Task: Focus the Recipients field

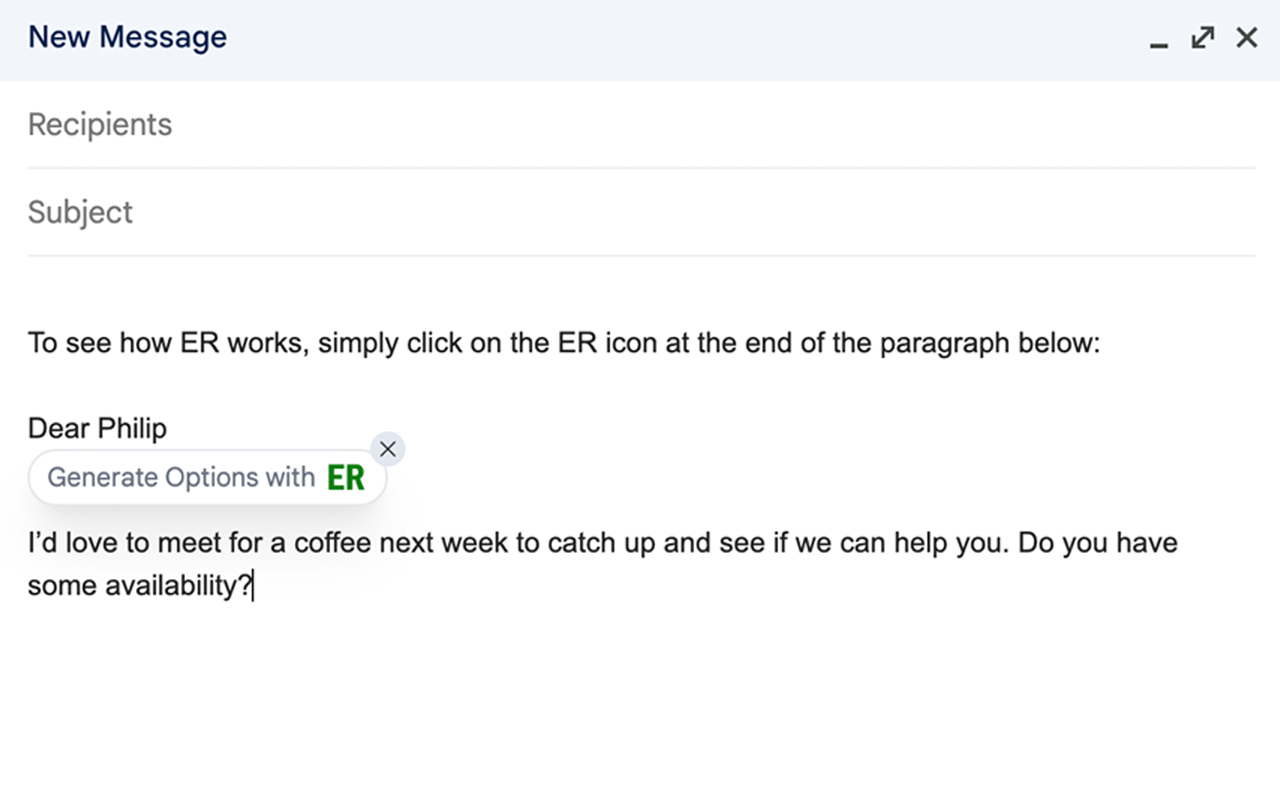Action: [641, 125]
